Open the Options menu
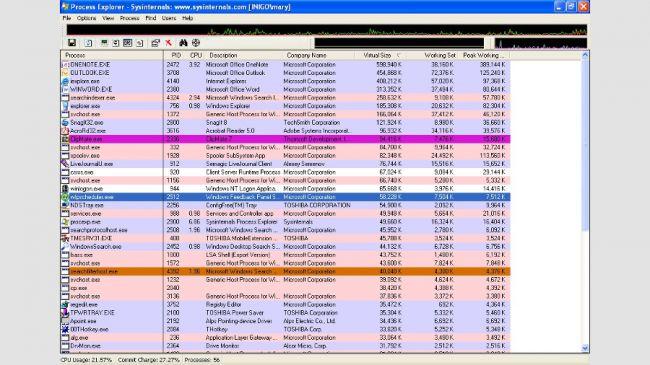 (86, 18)
